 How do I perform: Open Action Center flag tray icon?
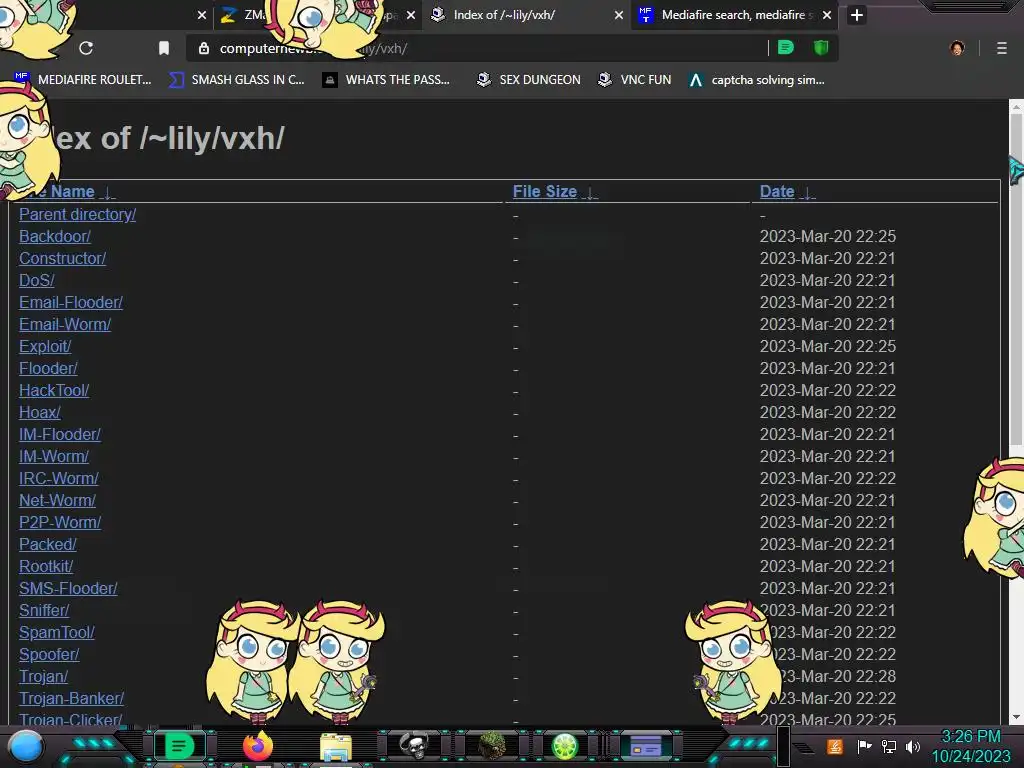pos(864,746)
